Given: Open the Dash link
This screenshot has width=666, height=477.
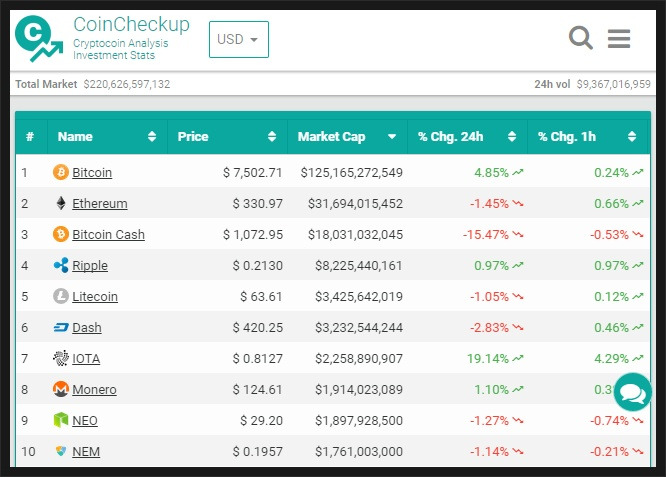Looking at the screenshot, I should pyautogui.click(x=87, y=327).
